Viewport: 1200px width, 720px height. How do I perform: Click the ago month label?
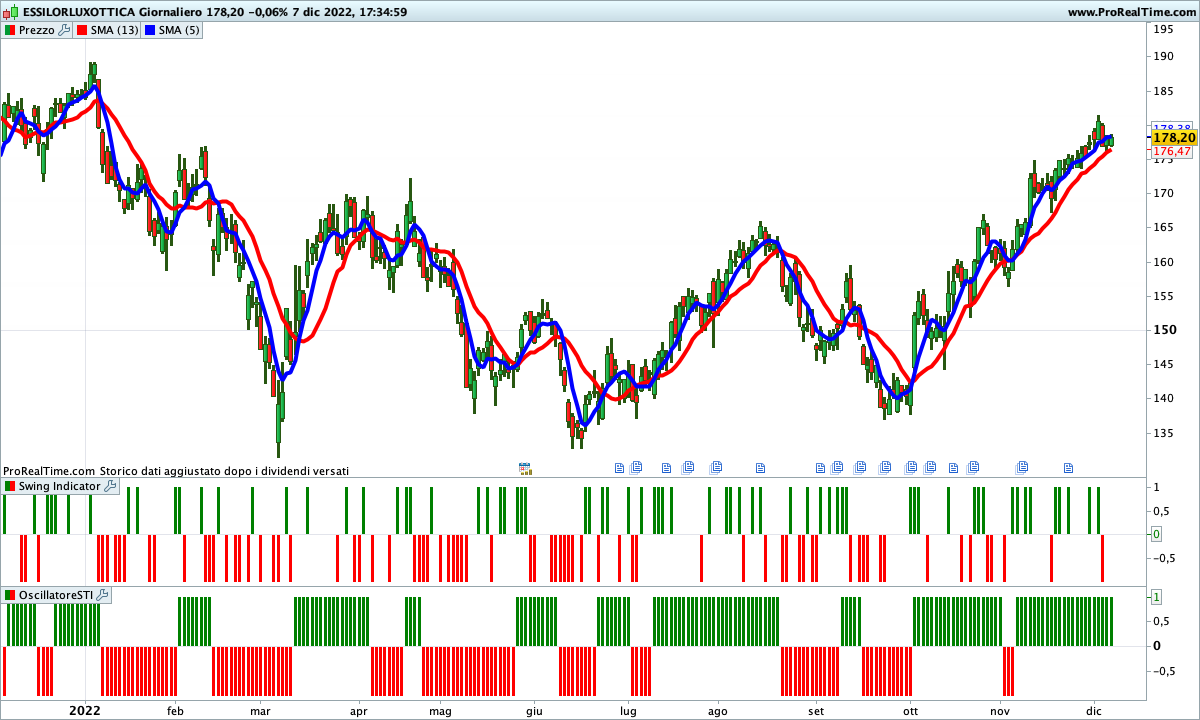click(x=717, y=710)
